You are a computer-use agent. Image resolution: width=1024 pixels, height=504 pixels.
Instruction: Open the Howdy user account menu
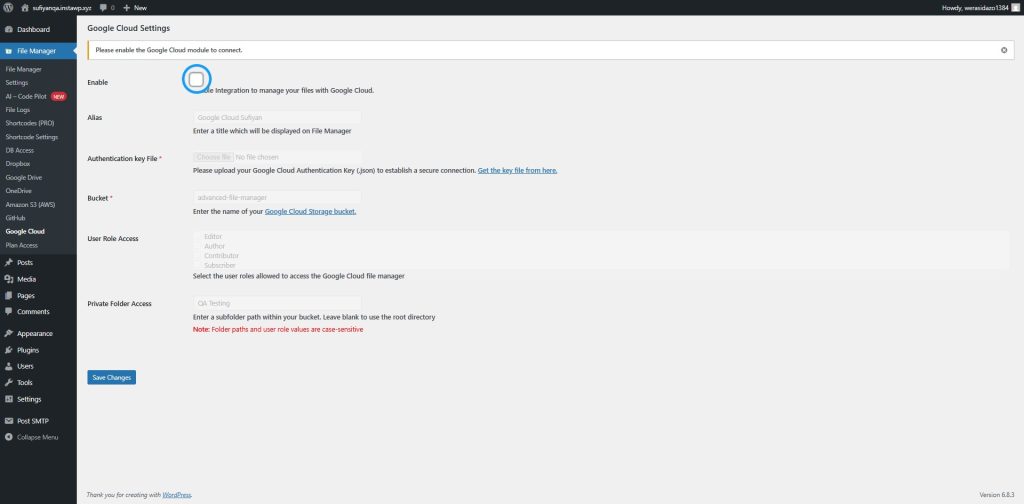tap(978, 7)
